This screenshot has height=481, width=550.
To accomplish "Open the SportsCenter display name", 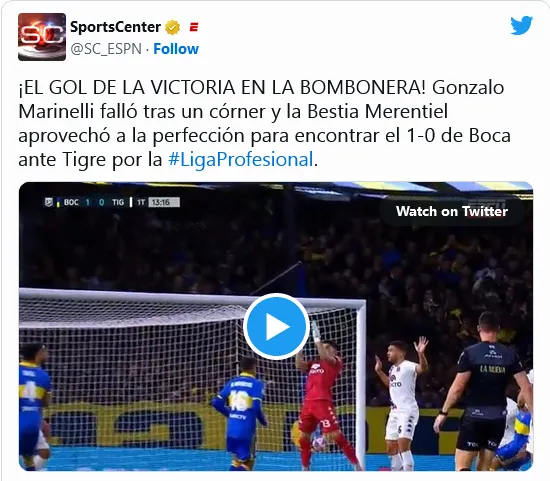I will click(x=115, y=27).
